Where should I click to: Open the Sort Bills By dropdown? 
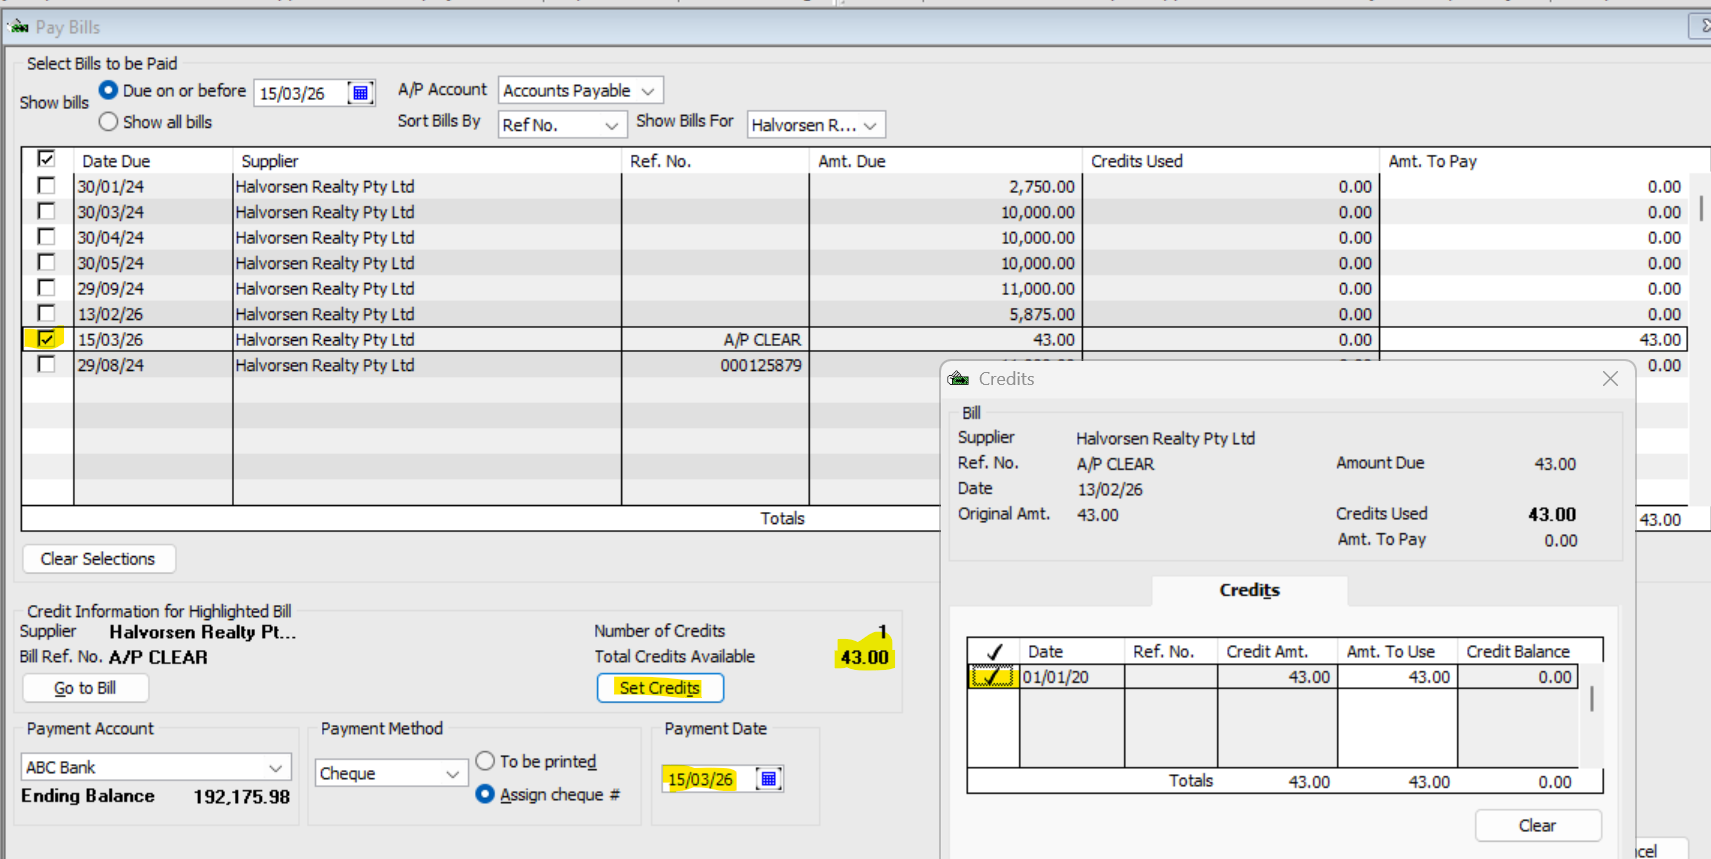(x=611, y=125)
